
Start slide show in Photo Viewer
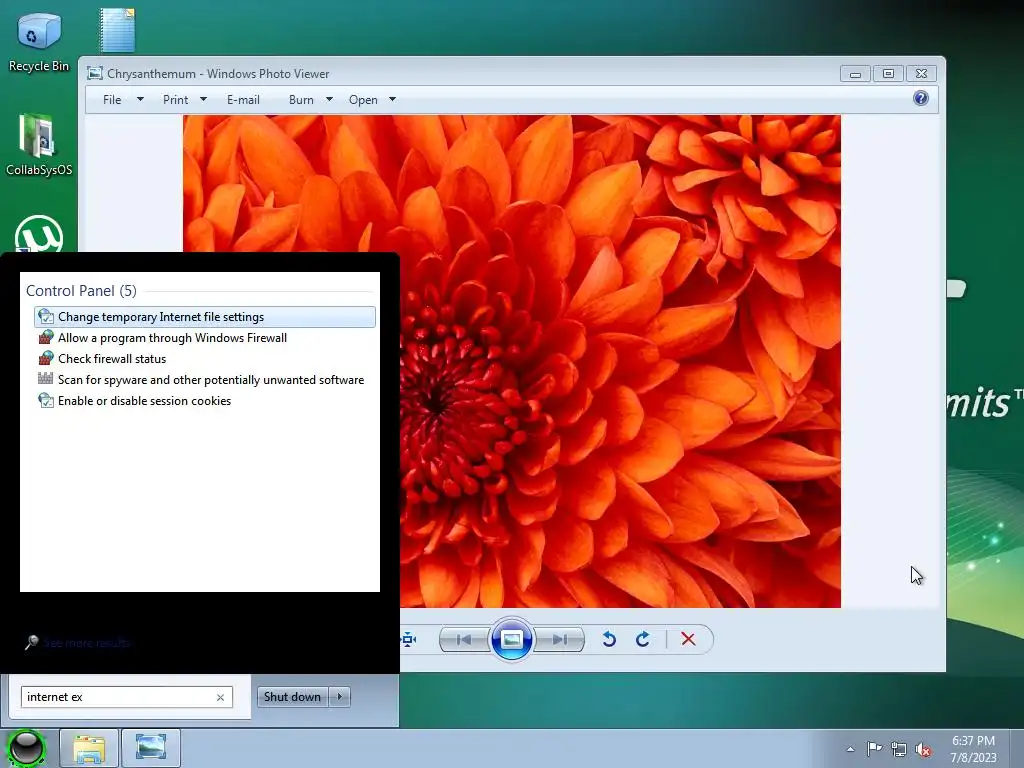point(511,639)
